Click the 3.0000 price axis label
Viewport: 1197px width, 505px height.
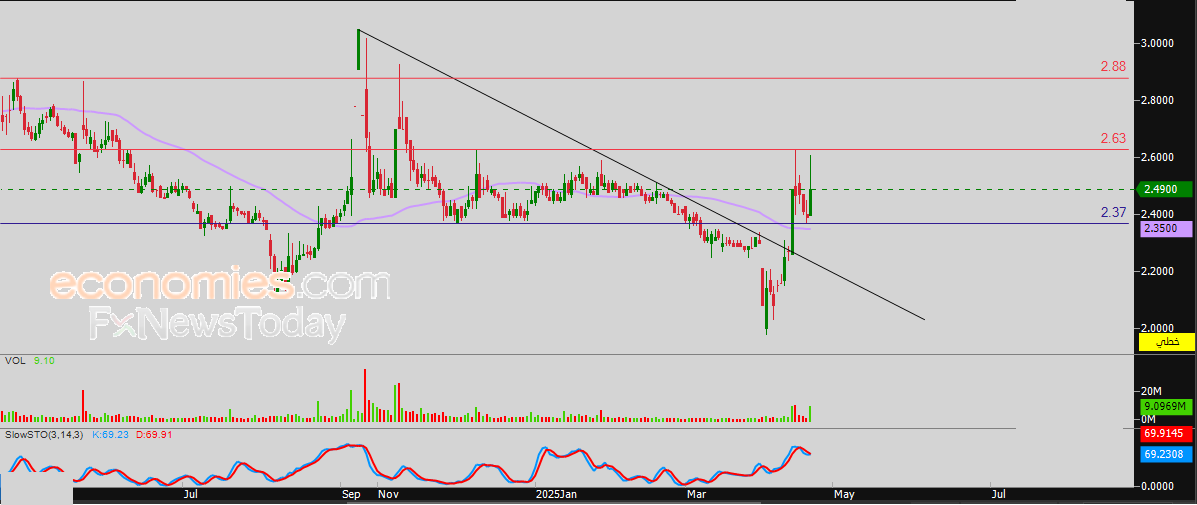(x=1159, y=43)
